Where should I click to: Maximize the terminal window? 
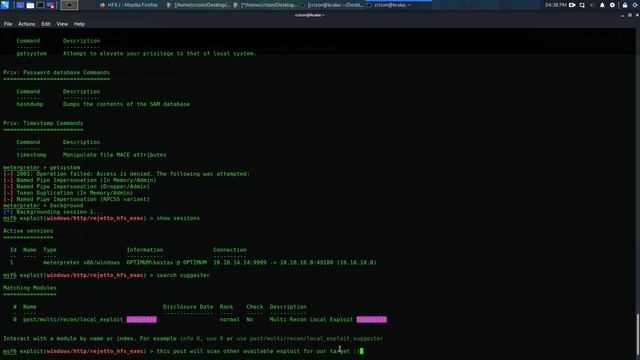point(630,15)
